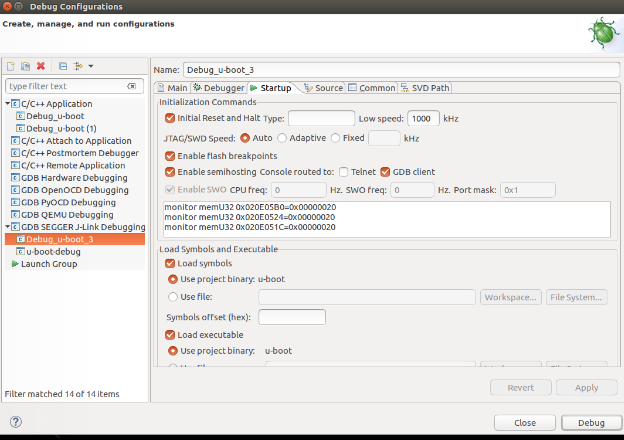Toggle Initial Reset and Halt checkbox
This screenshot has height=440, width=624.
(x=170, y=118)
